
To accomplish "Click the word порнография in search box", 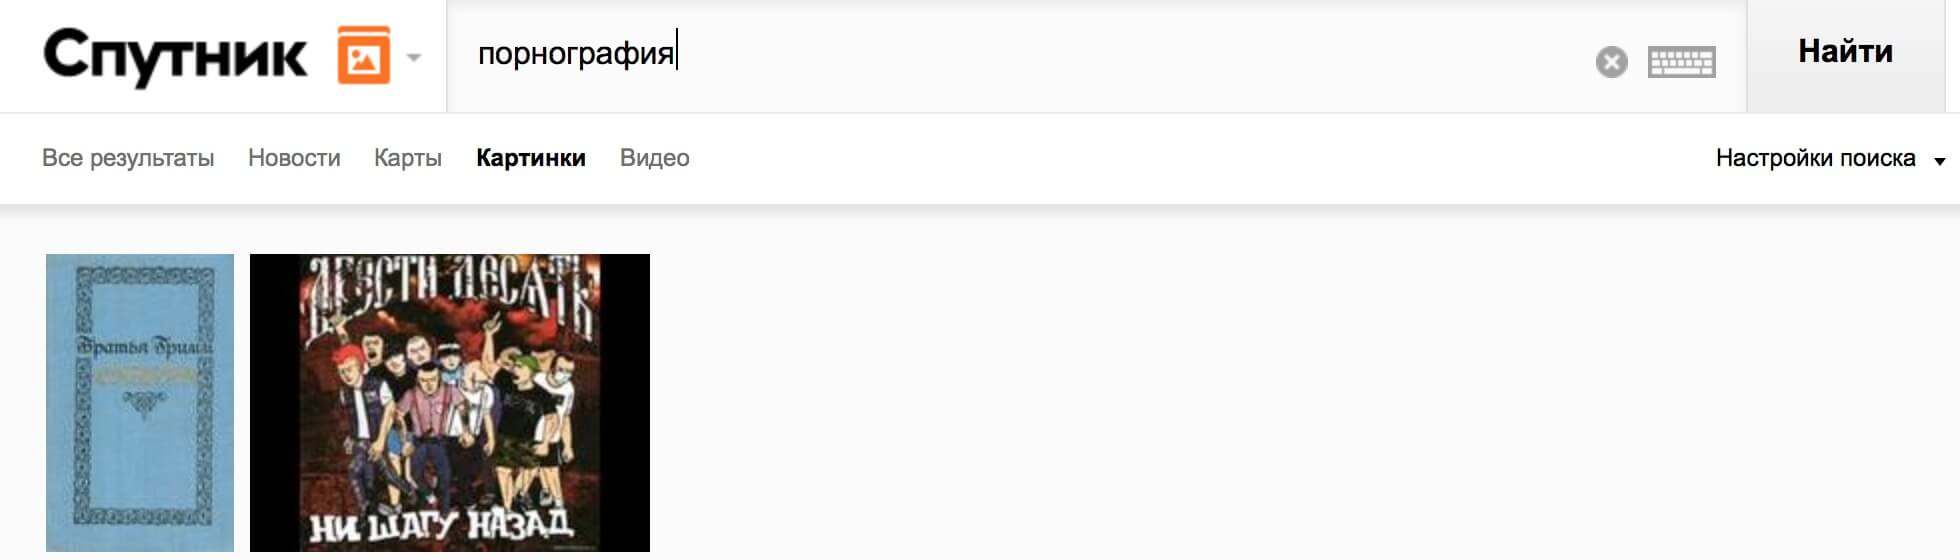I will (576, 54).
